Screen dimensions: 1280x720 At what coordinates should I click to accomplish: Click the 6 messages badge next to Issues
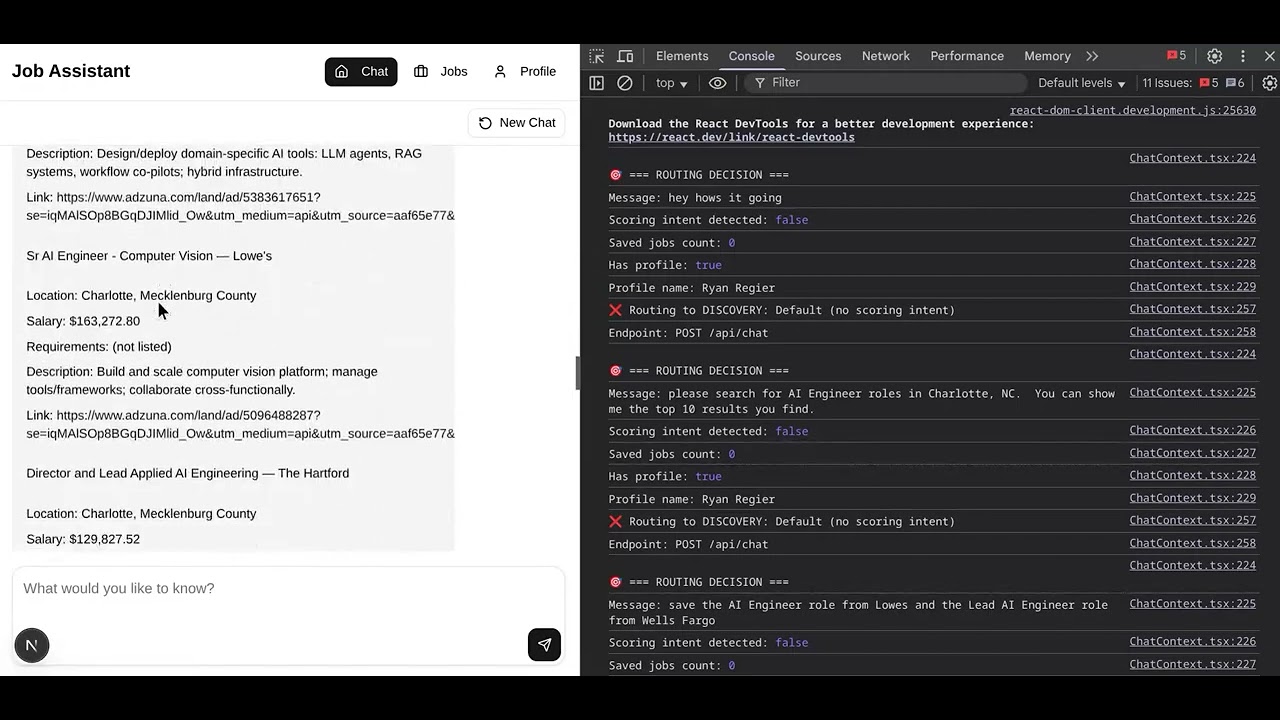point(1235,83)
